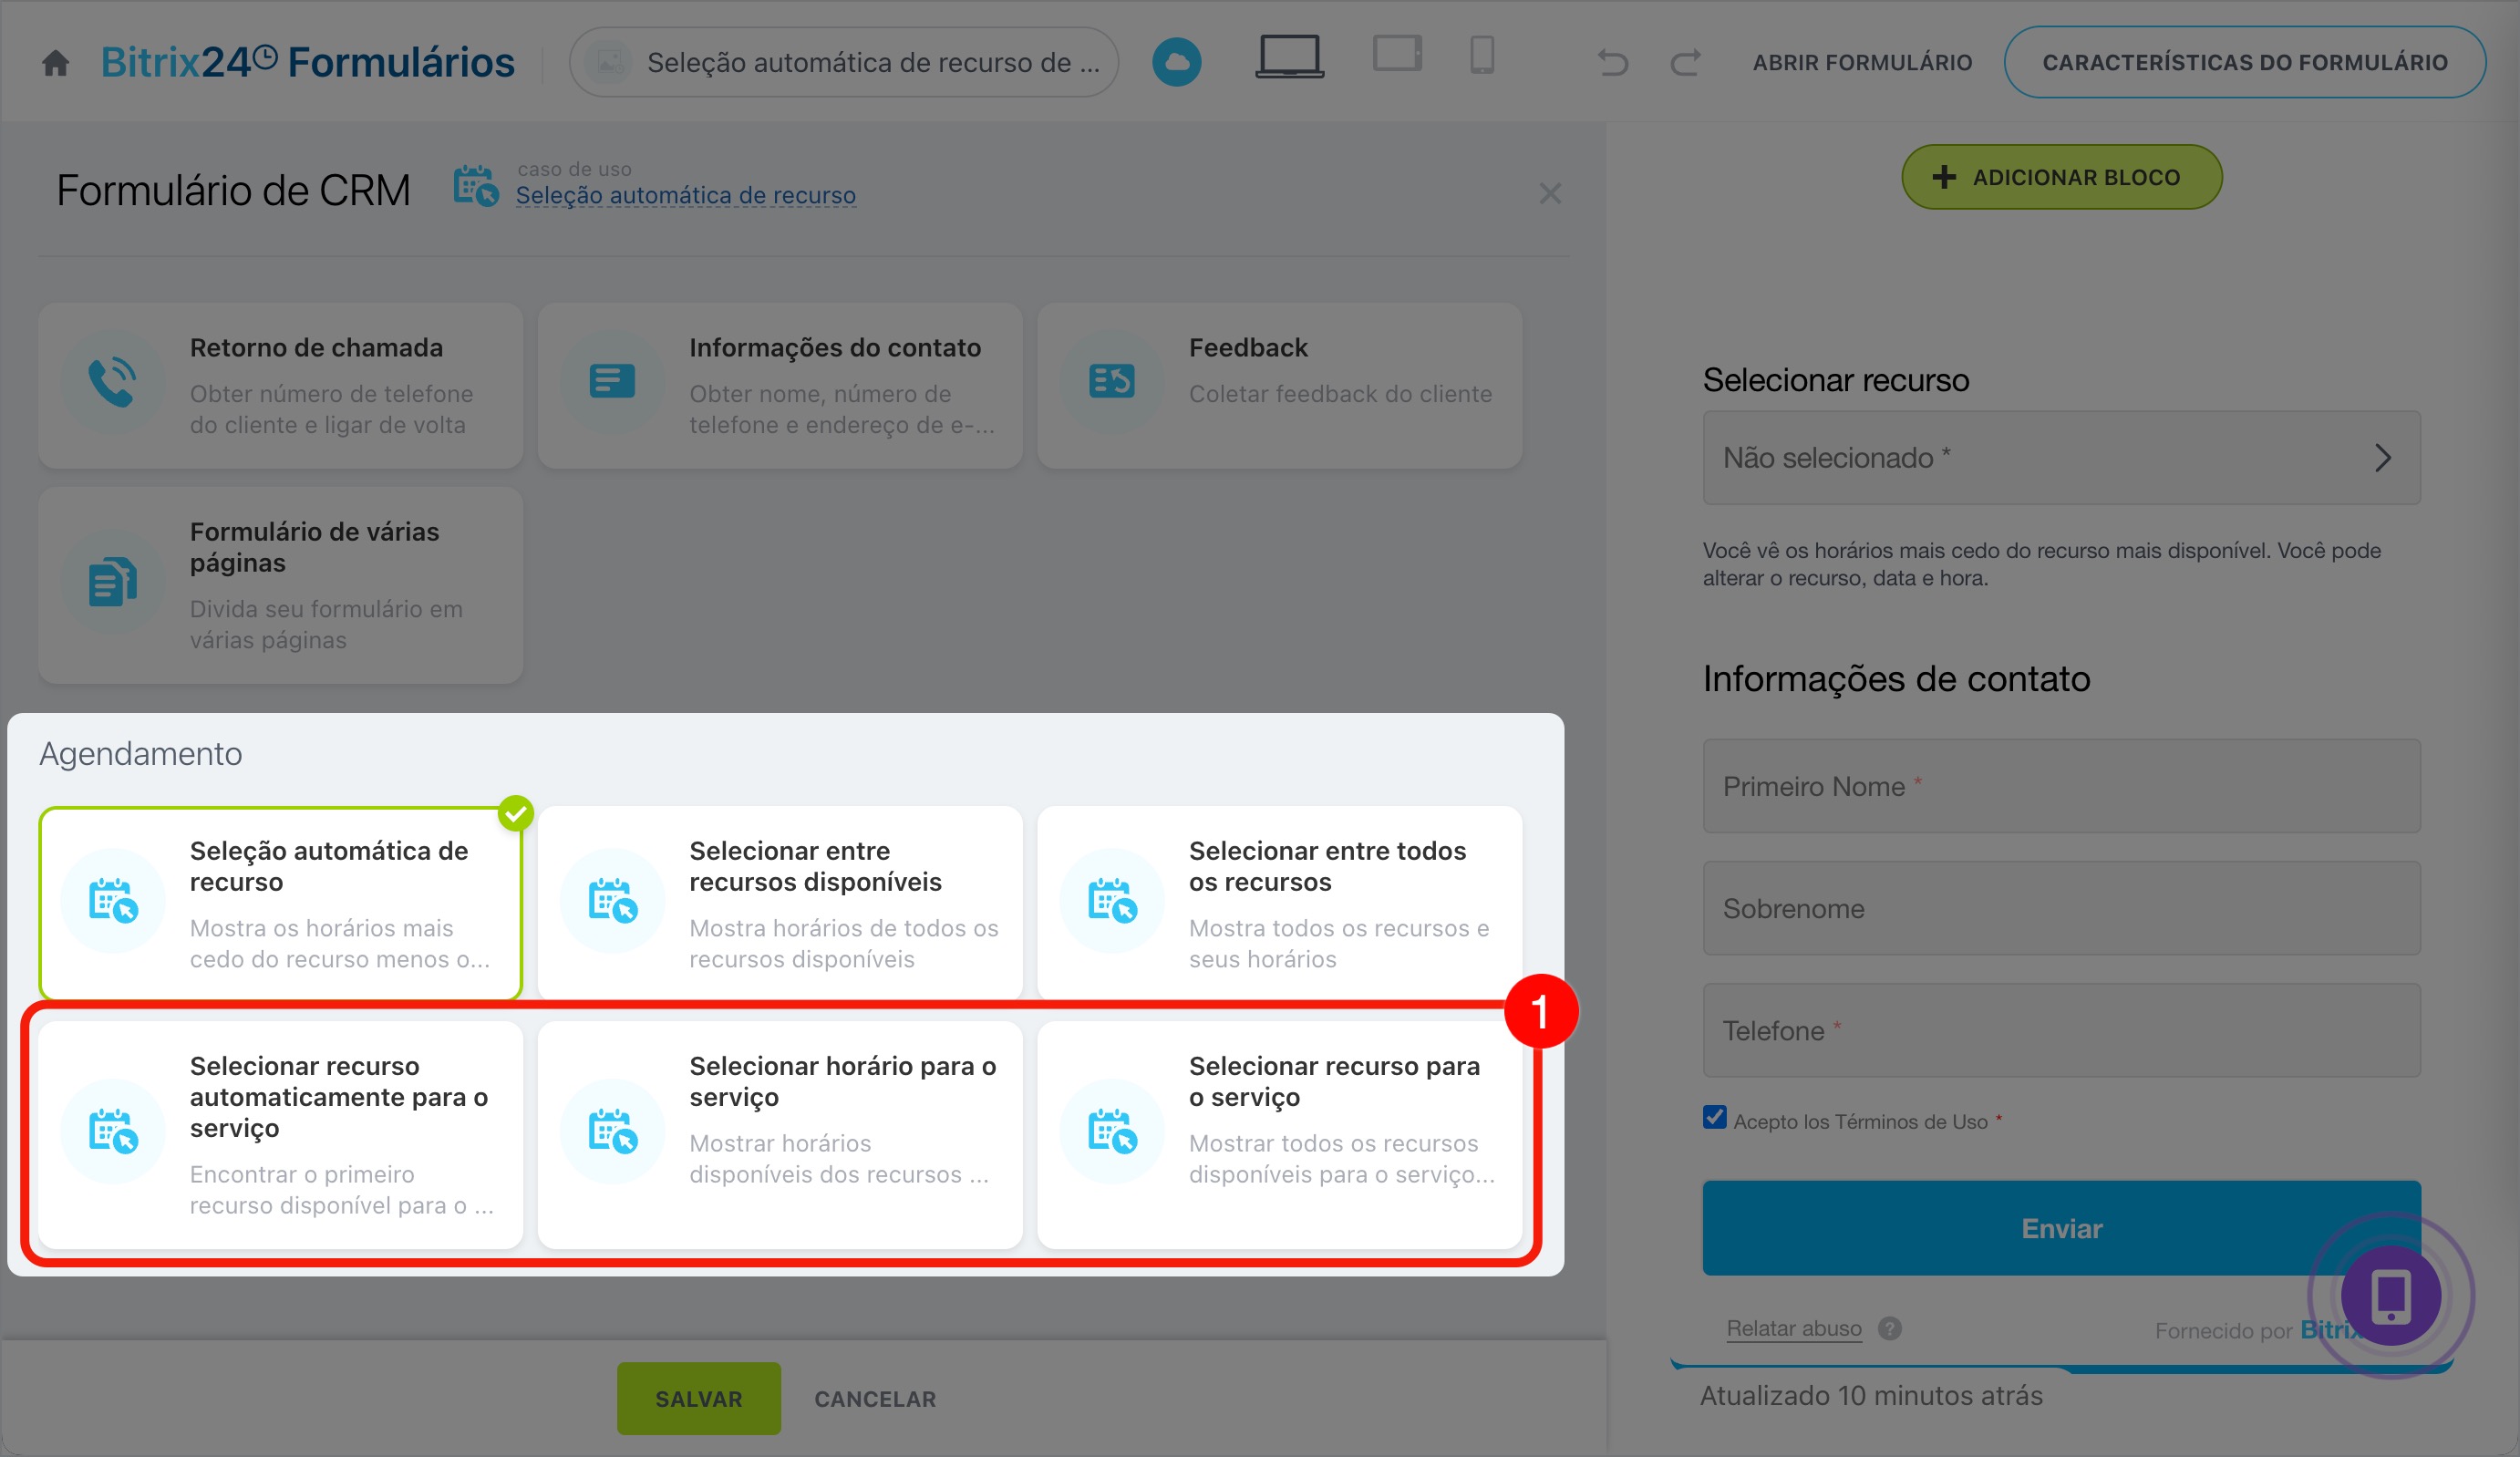Choose Selecionar horário para o serviço card
The image size is (2520, 1457).
click(780, 1134)
